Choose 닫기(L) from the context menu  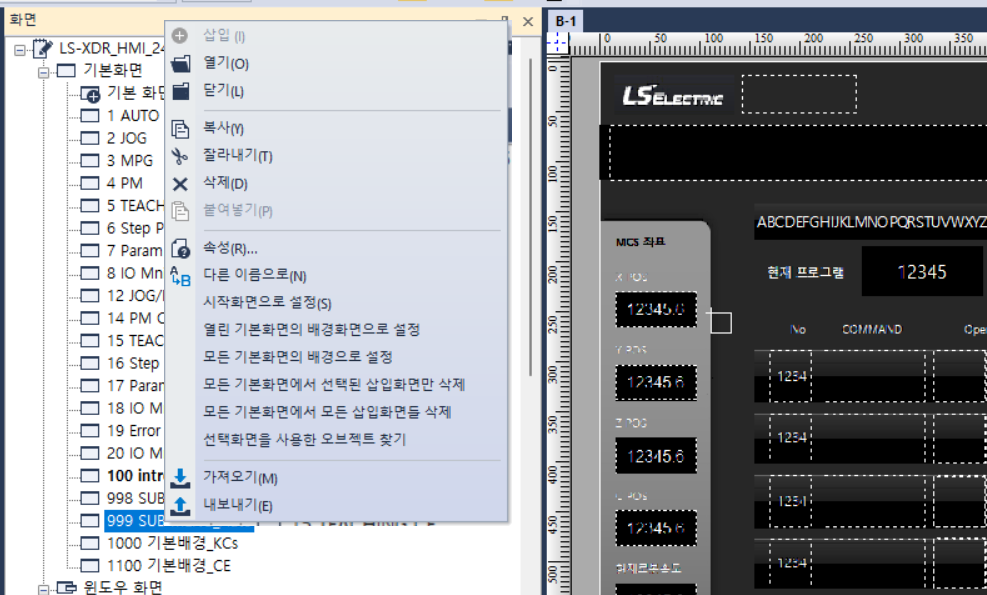223,91
